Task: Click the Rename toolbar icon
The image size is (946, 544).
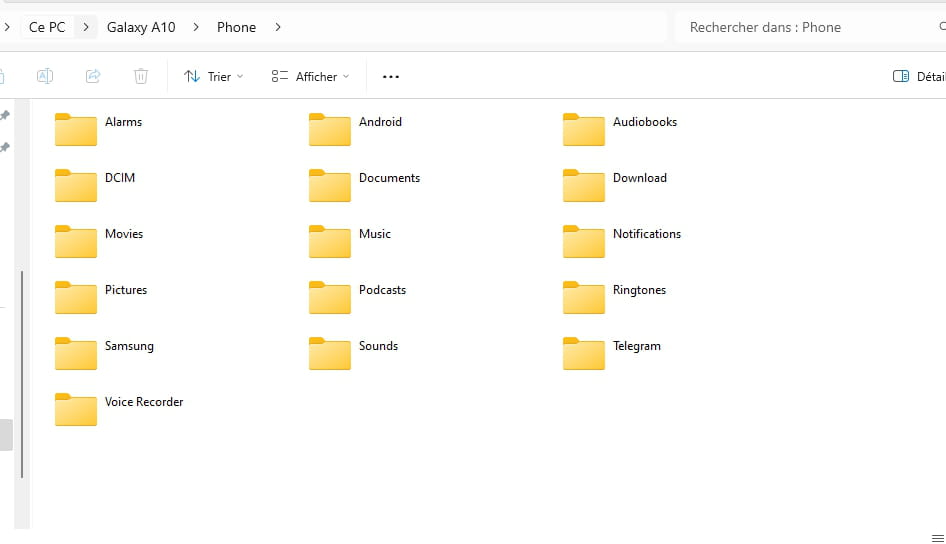Action: (45, 76)
